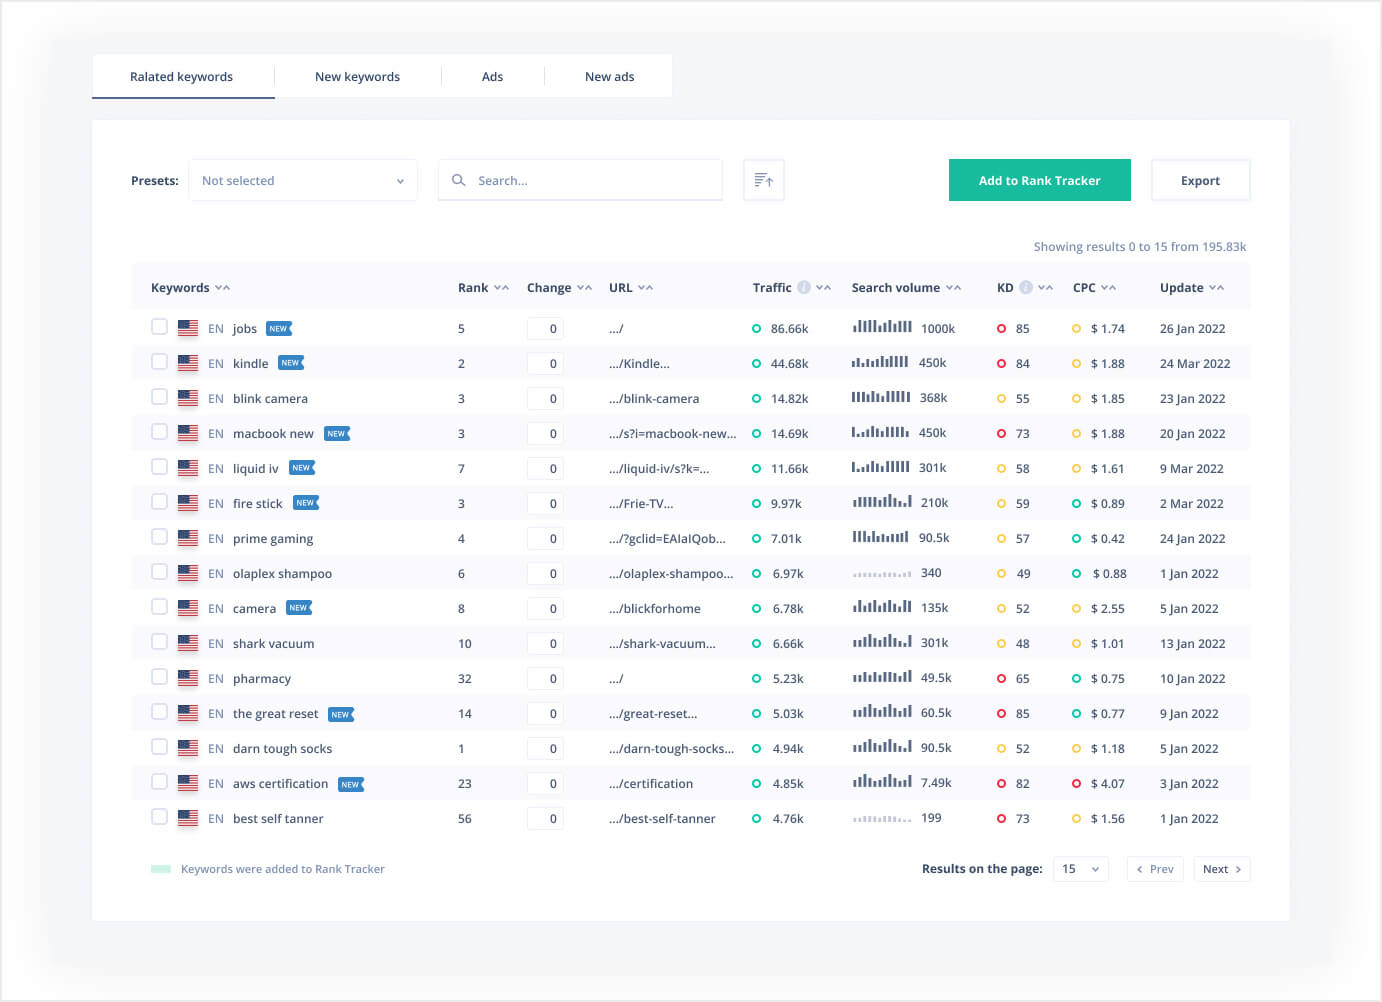The height and width of the screenshot is (1002, 1382).
Task: Click the NEW badge next to fire stick
Action: pyautogui.click(x=306, y=503)
